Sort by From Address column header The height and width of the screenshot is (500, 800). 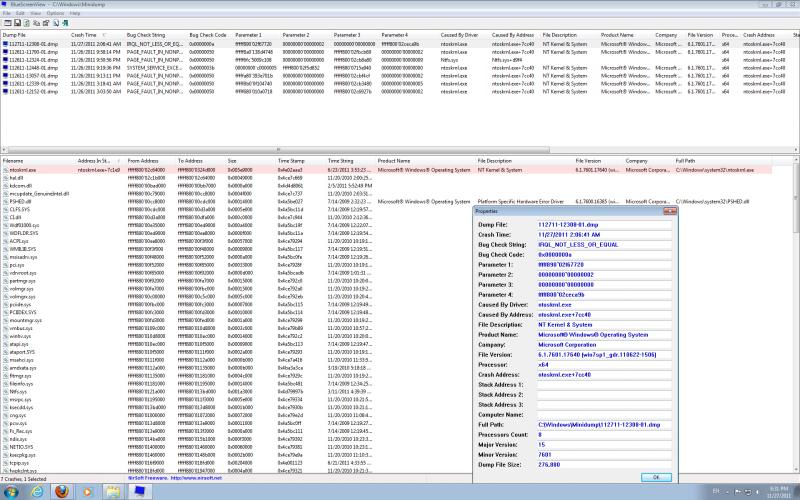point(151,161)
